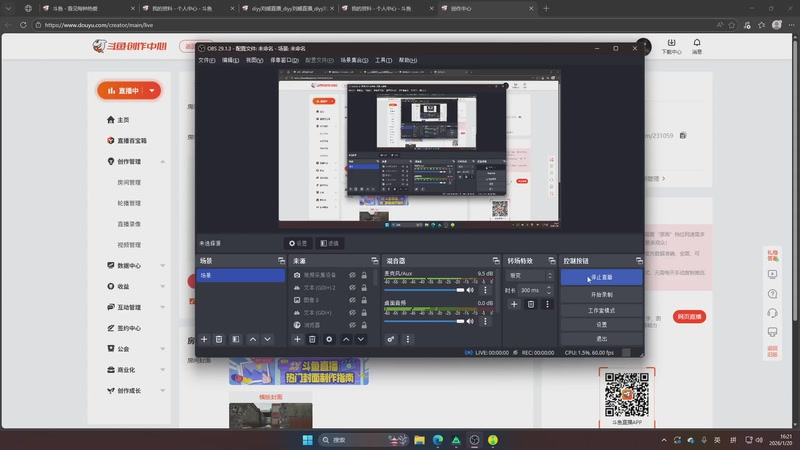Viewport: 800px width, 450px height.
Task: Expand the 数据中心 sidebar section
Action: 162,266
